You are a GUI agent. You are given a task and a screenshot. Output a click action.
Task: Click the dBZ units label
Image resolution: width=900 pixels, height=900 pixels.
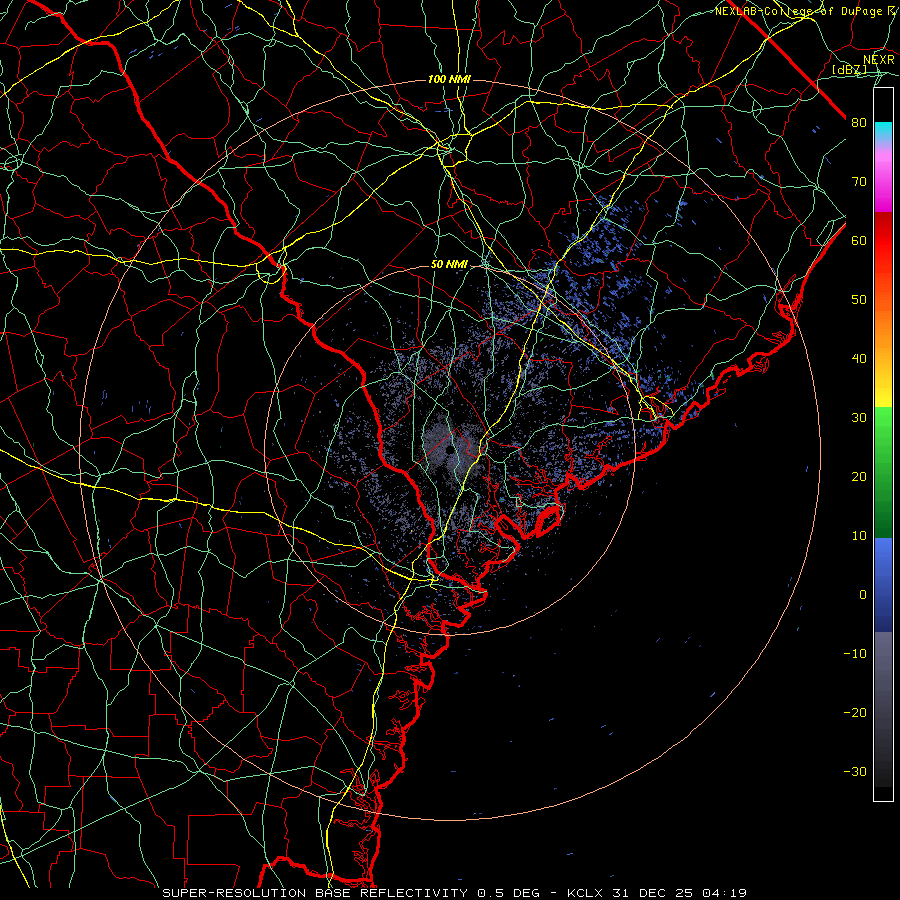click(x=849, y=69)
